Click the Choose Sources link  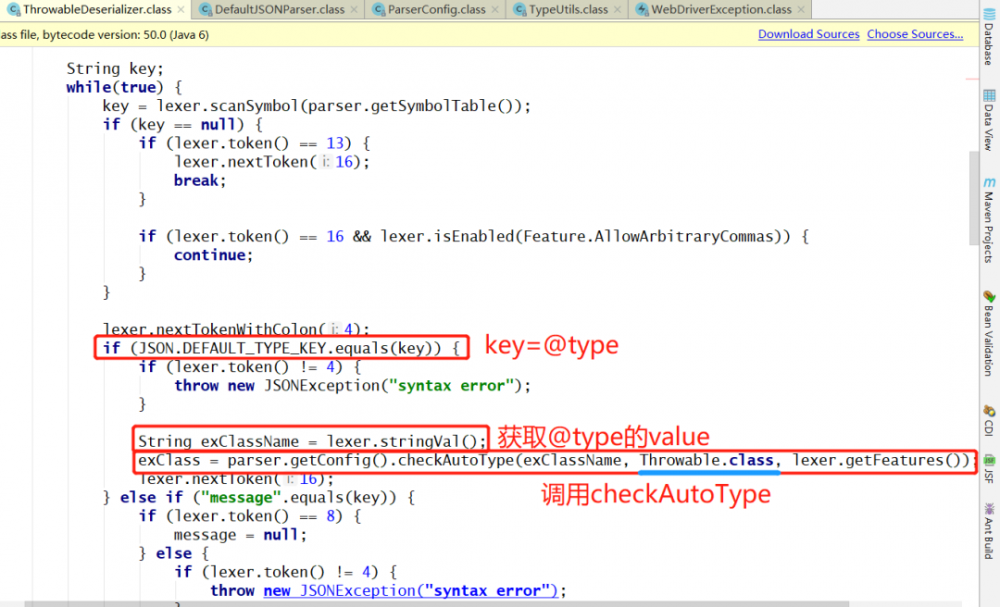[x=914, y=34]
